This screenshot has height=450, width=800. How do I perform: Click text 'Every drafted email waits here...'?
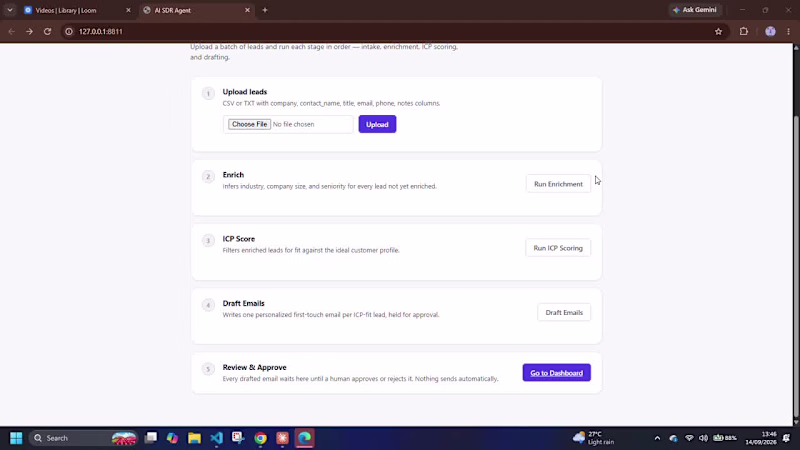coord(360,379)
